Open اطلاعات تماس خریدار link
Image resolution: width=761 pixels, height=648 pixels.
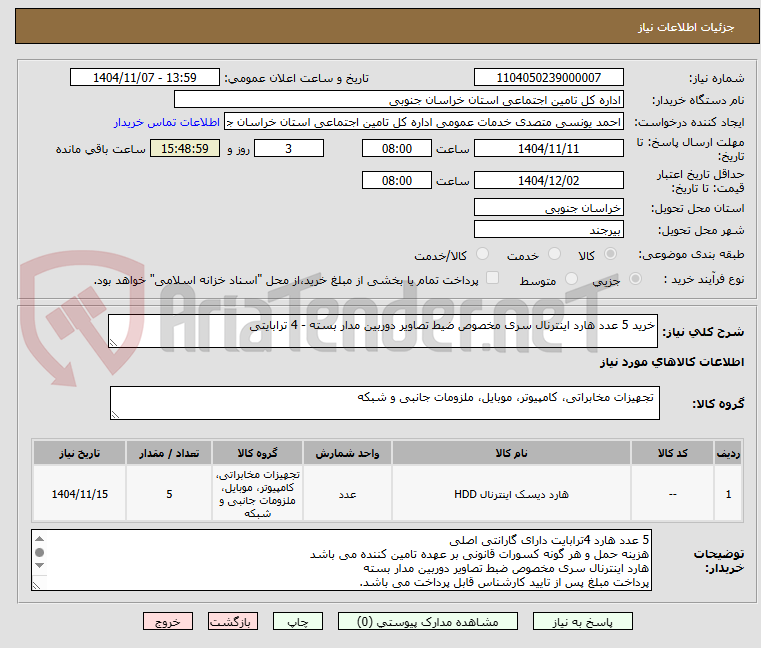coord(167,122)
